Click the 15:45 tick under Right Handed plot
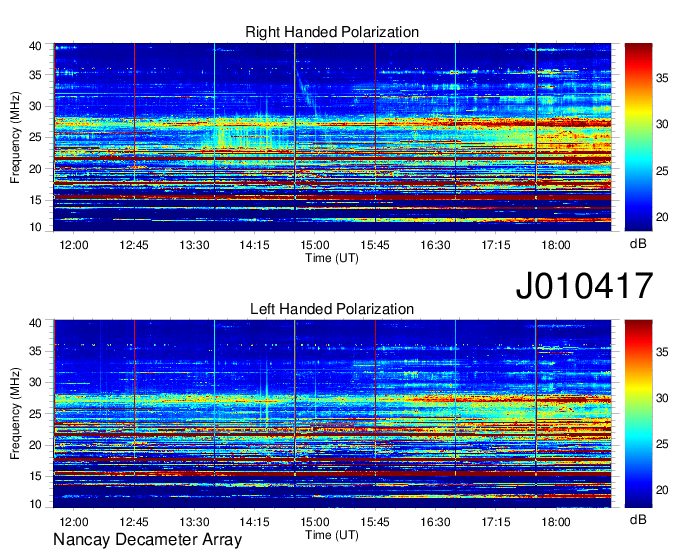The width and height of the screenshot is (680, 552). [375, 245]
